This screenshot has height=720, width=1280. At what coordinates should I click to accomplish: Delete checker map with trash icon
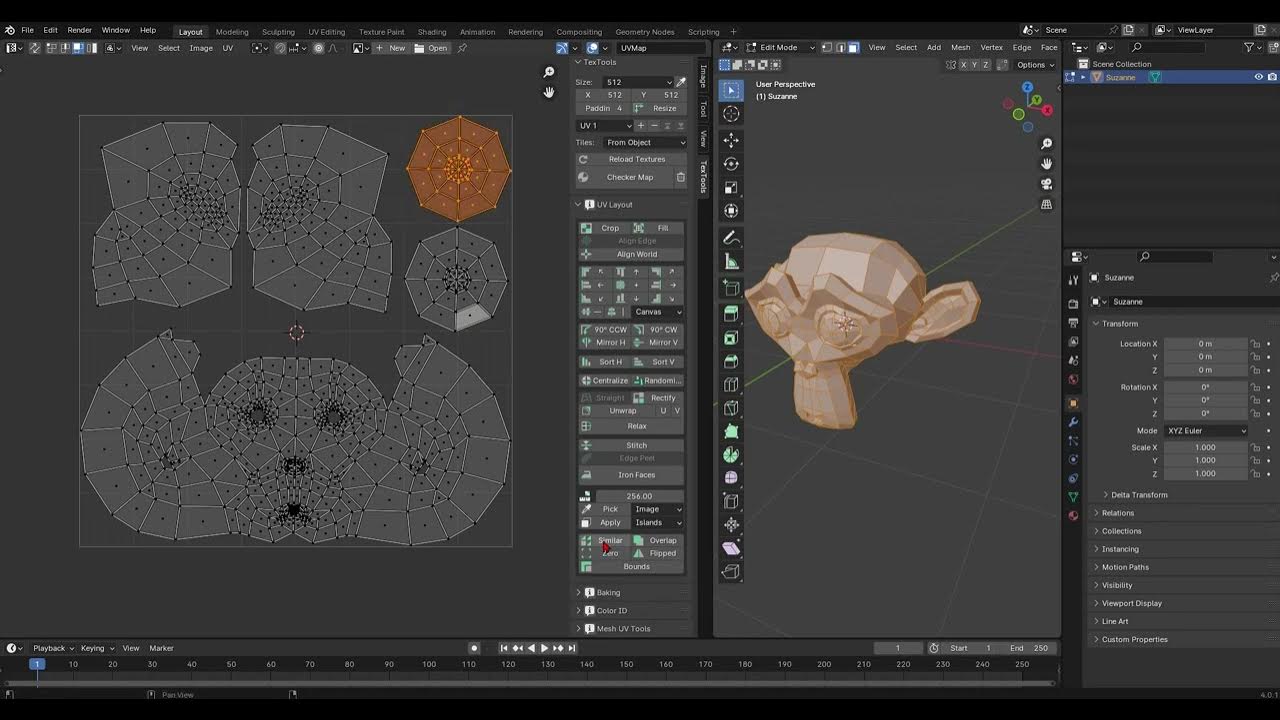coord(681,177)
